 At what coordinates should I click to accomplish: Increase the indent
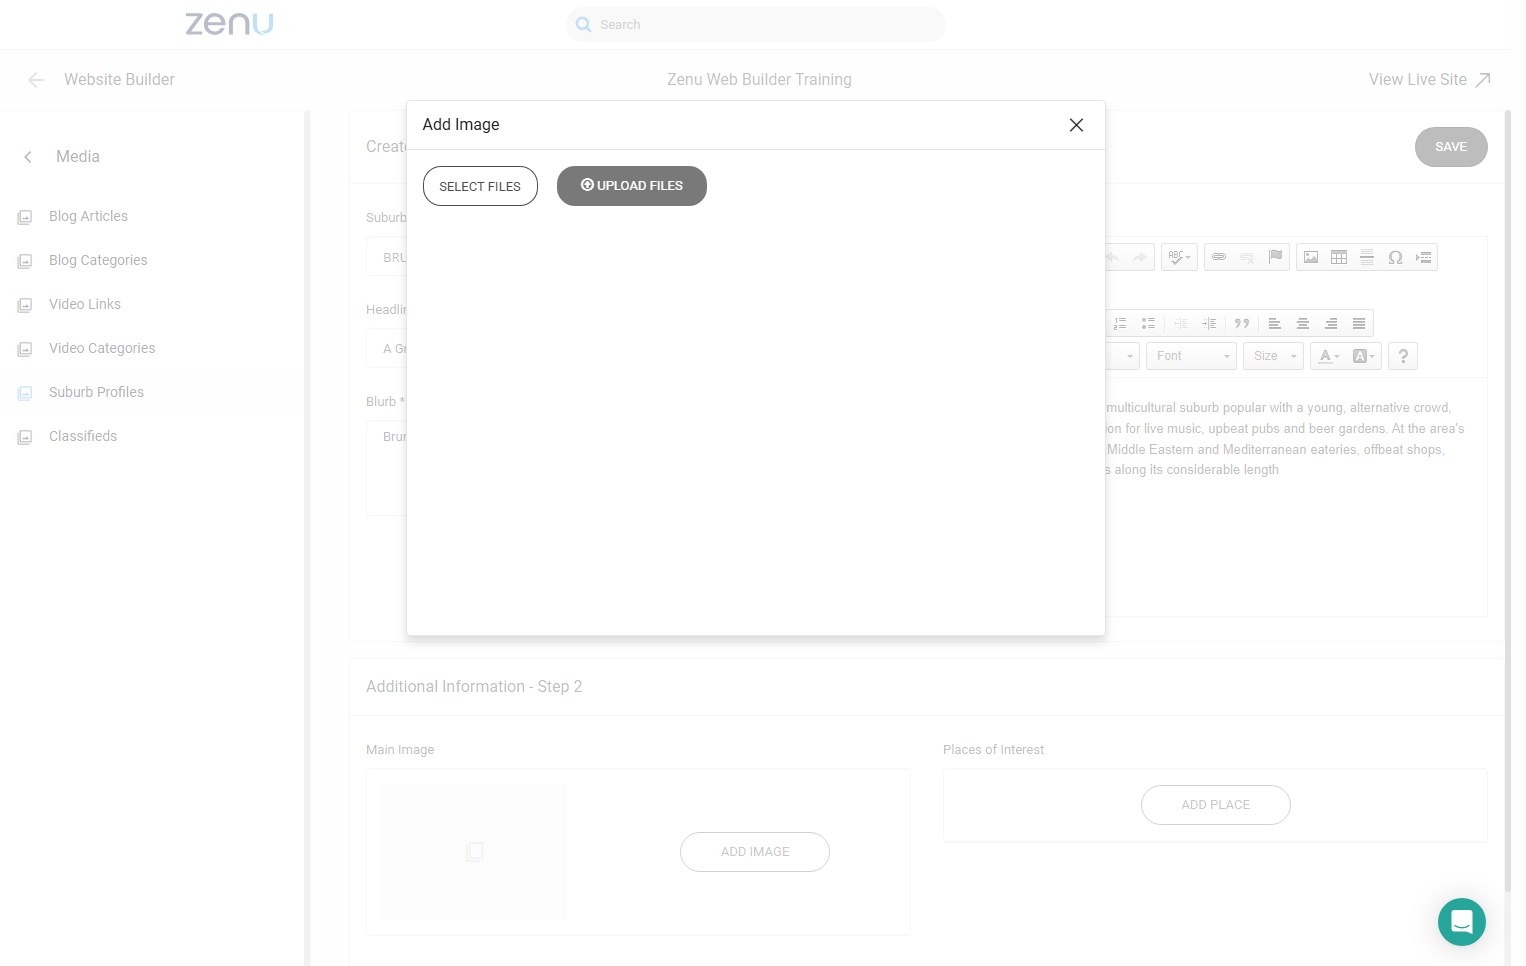pyautogui.click(x=1209, y=323)
